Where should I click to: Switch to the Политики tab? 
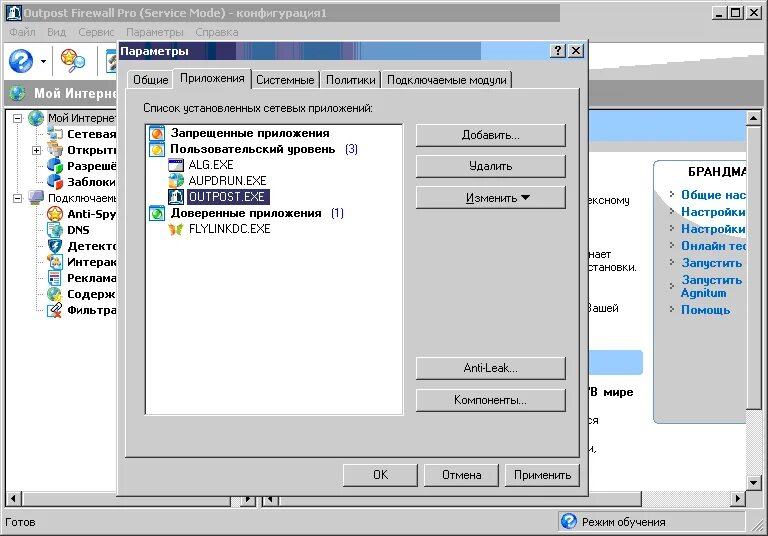click(351, 80)
